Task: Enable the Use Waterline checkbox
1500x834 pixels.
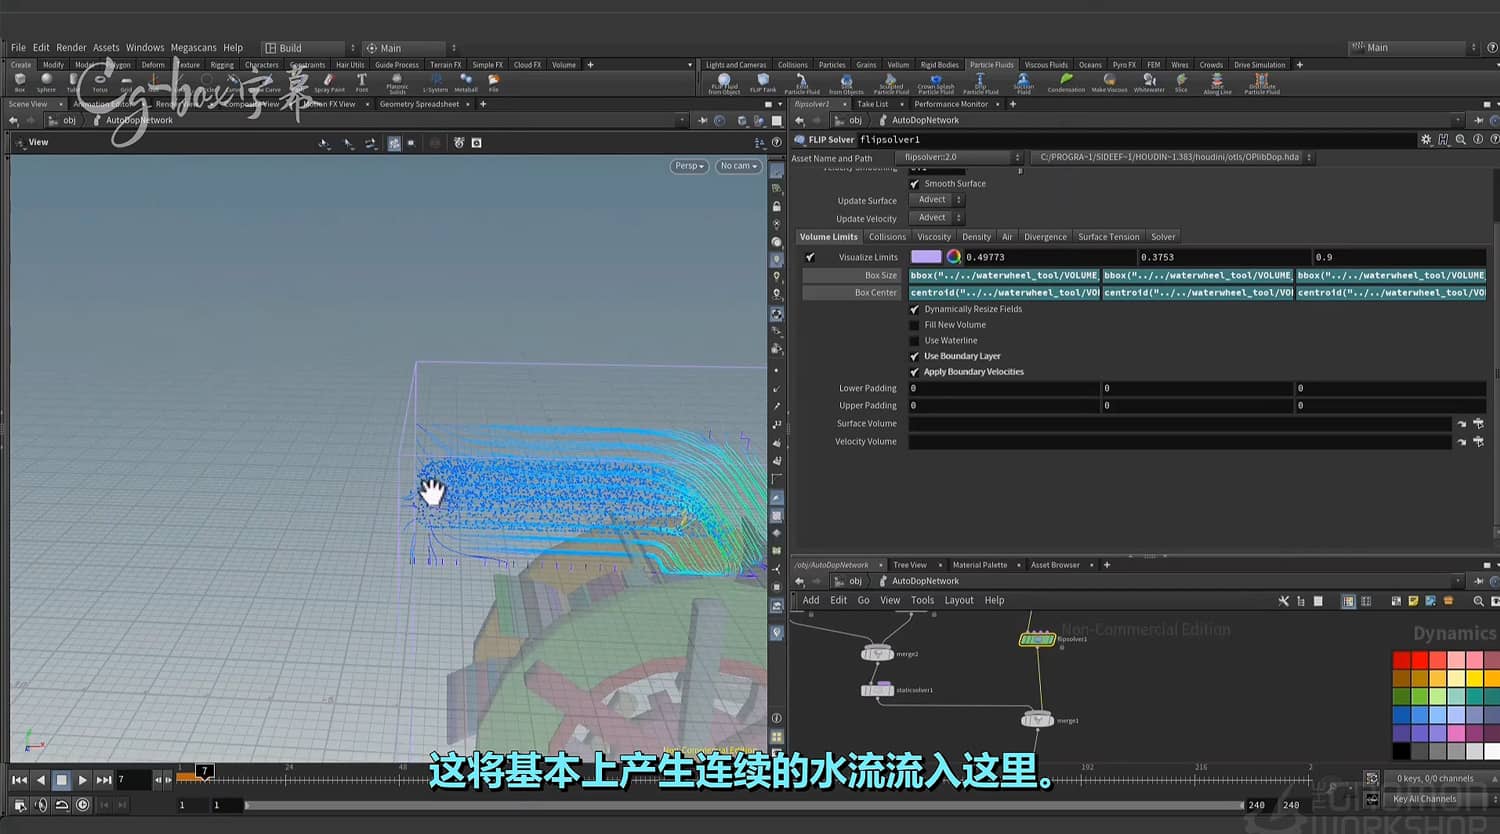Action: (914, 340)
